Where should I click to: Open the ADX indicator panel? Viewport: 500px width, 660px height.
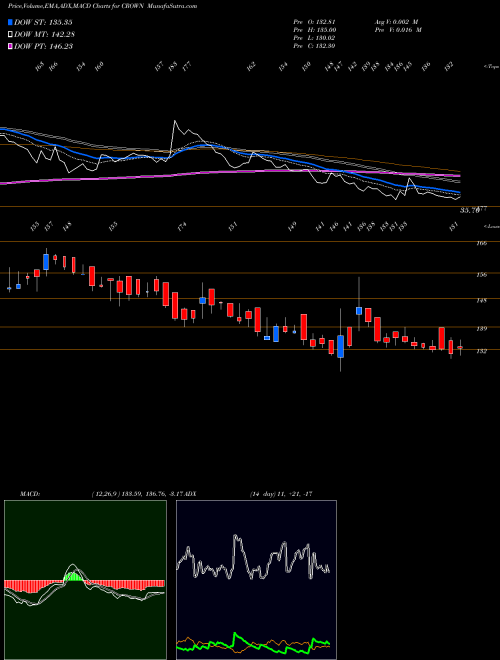pyautogui.click(x=256, y=580)
